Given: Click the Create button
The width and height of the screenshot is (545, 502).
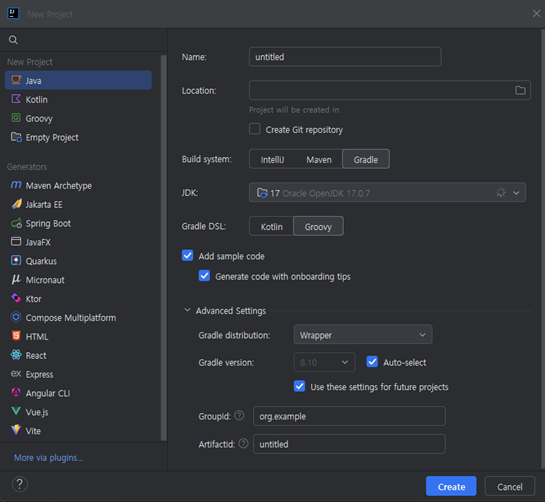Looking at the screenshot, I should click(x=451, y=486).
